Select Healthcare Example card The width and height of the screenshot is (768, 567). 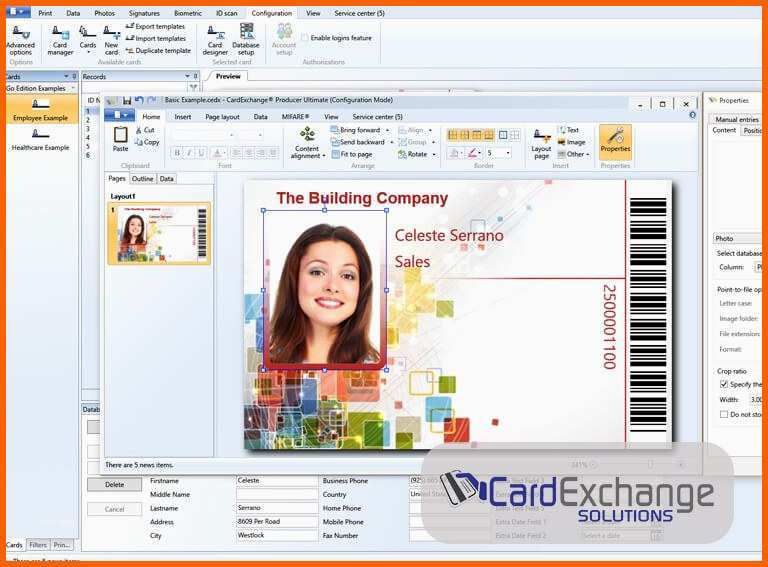tap(41, 140)
